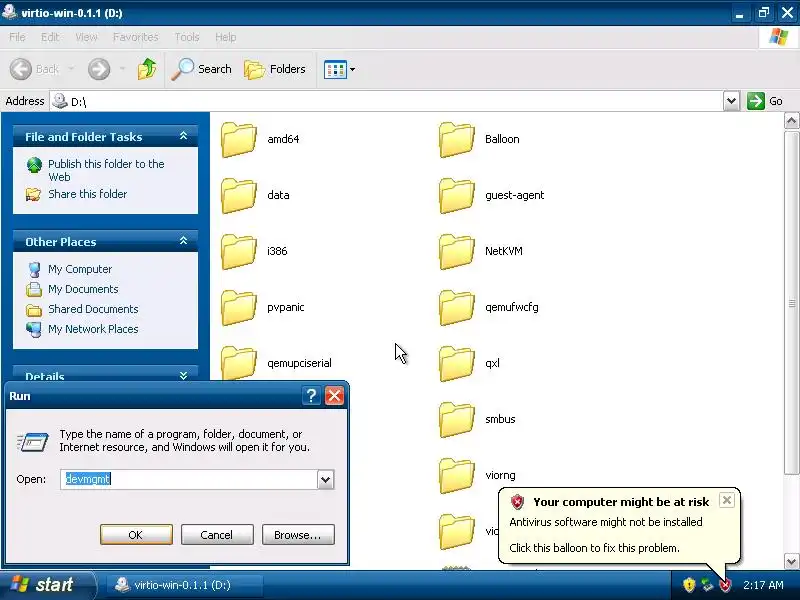This screenshot has height=600, width=800.
Task: Click the 2:17 AM clock
Action: (x=763, y=585)
